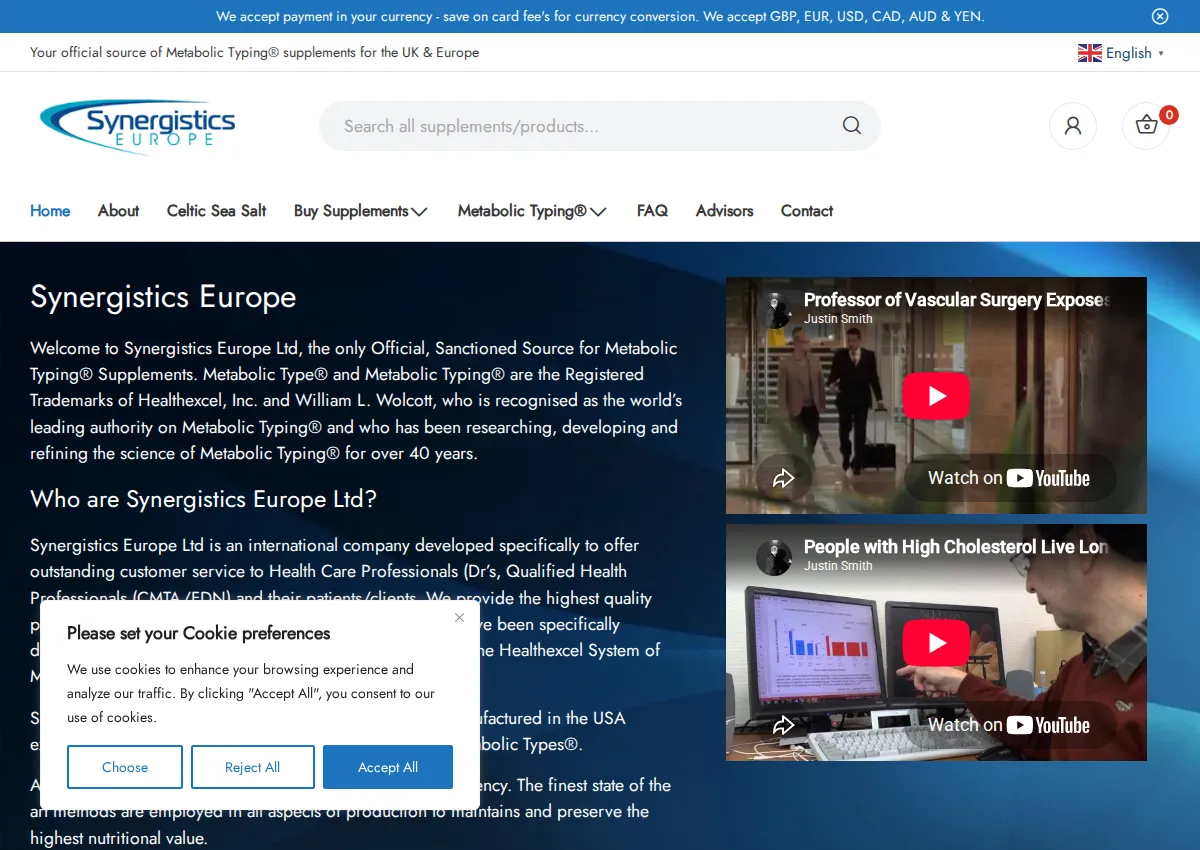Image resolution: width=1200 pixels, height=850 pixels.
Task: Click the magnifying glass search icon
Action: tap(852, 126)
